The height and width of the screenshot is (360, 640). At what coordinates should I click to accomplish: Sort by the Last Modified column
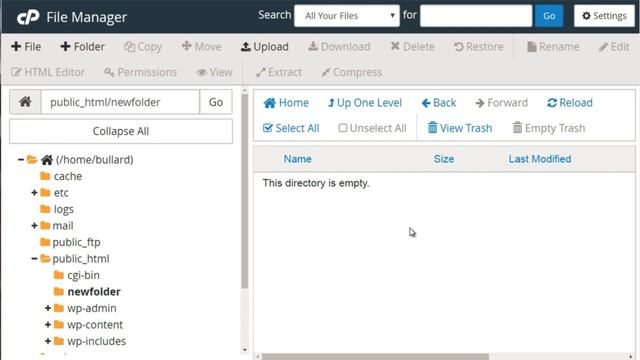[x=540, y=159]
